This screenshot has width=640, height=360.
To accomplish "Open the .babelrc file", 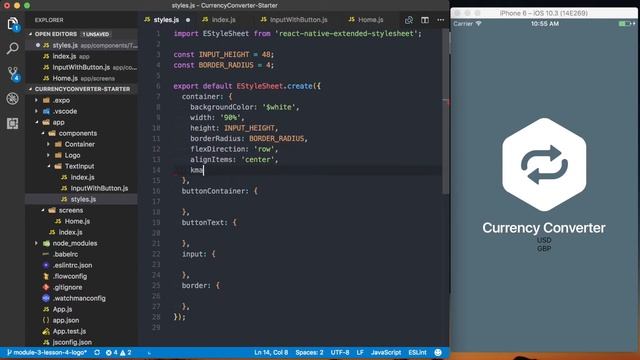I will pyautogui.click(x=82, y=254).
